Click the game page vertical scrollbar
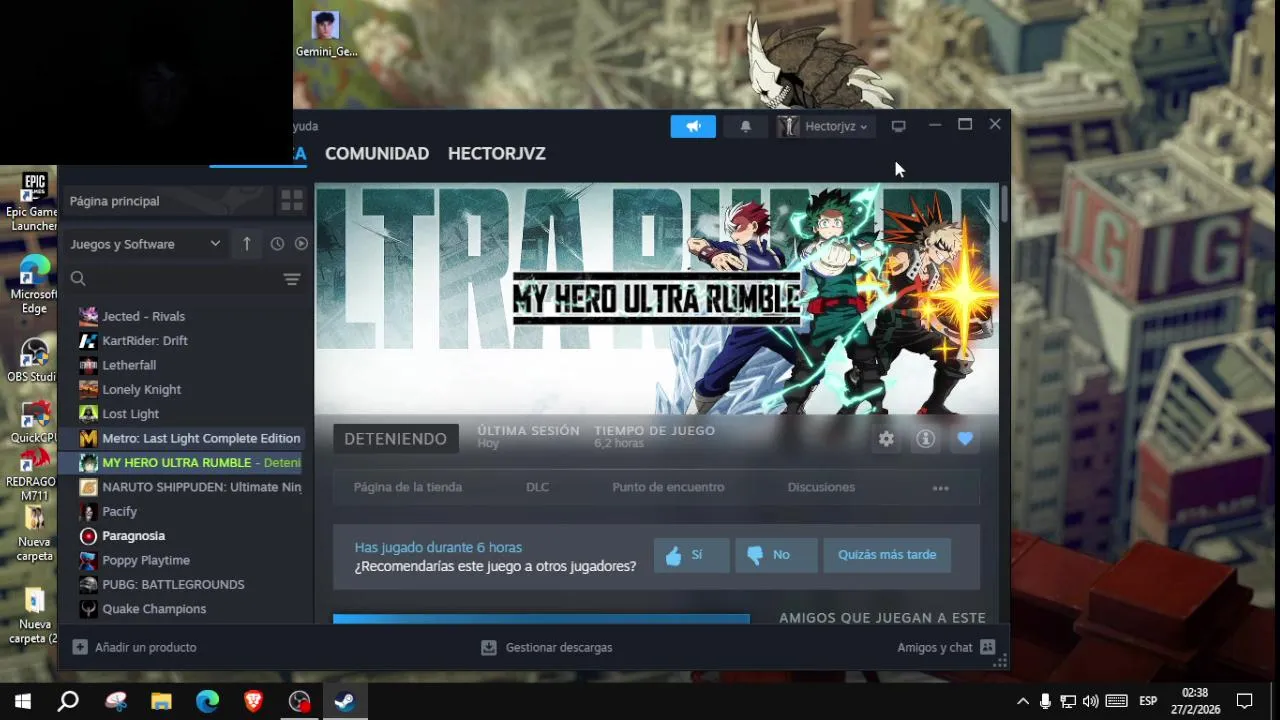The height and width of the screenshot is (720, 1280). [x=1004, y=204]
